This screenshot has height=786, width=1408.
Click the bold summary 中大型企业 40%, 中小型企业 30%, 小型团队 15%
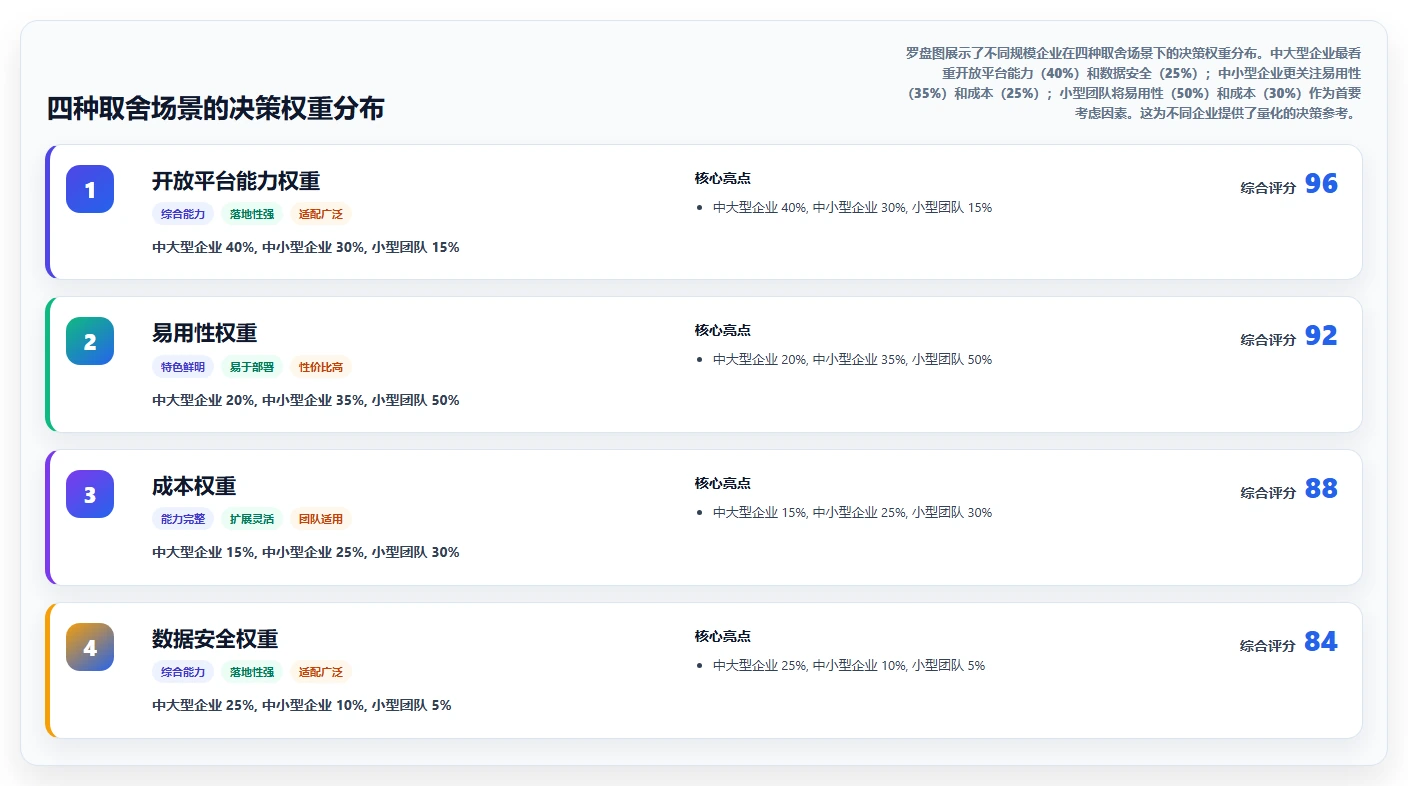(306, 247)
